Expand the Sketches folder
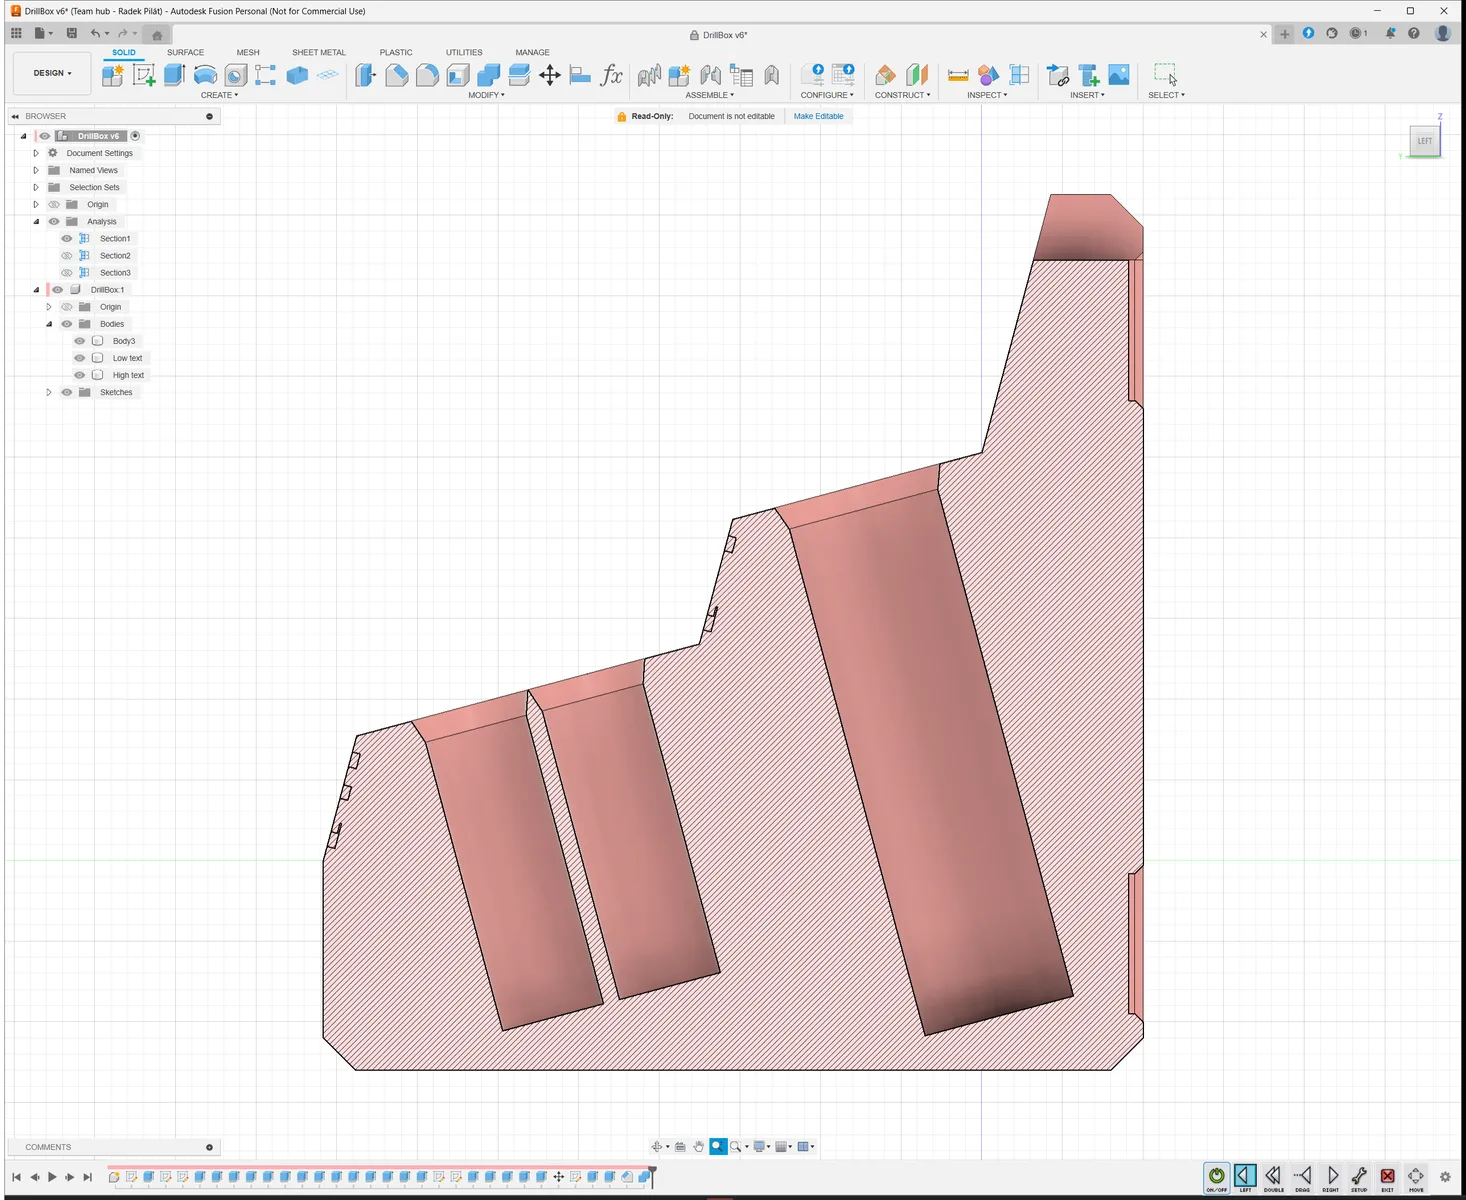This screenshot has height=1200, width=1466. pos(48,392)
